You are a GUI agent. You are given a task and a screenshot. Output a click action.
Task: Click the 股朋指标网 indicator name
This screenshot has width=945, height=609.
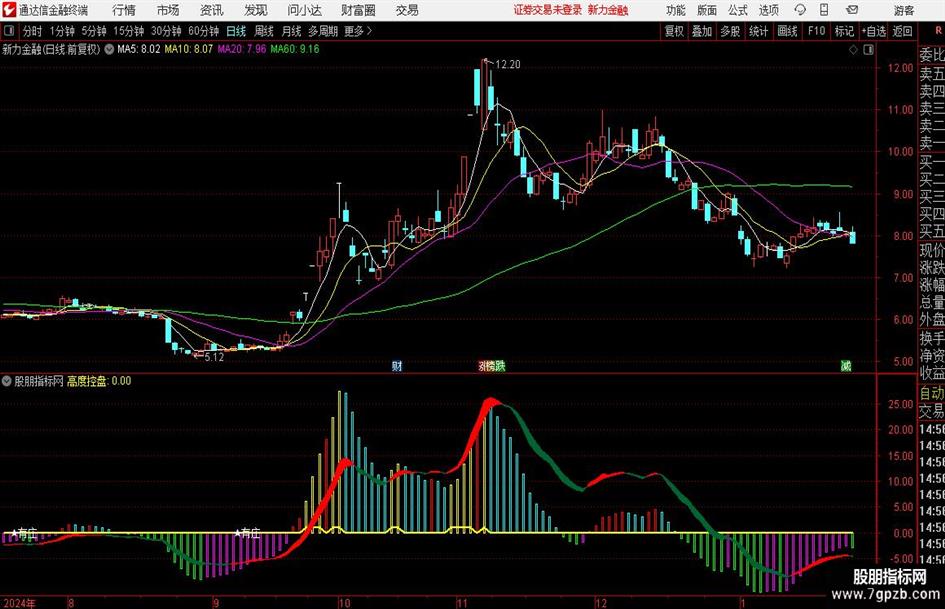[x=39, y=381]
